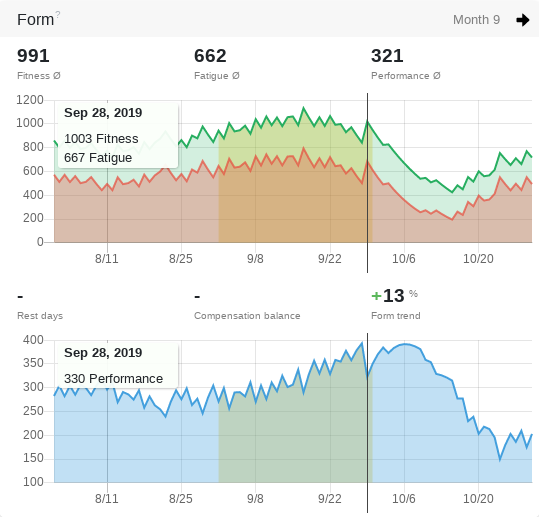
Task: Click the 9/22 axis label on performance chart
Action: (330, 498)
